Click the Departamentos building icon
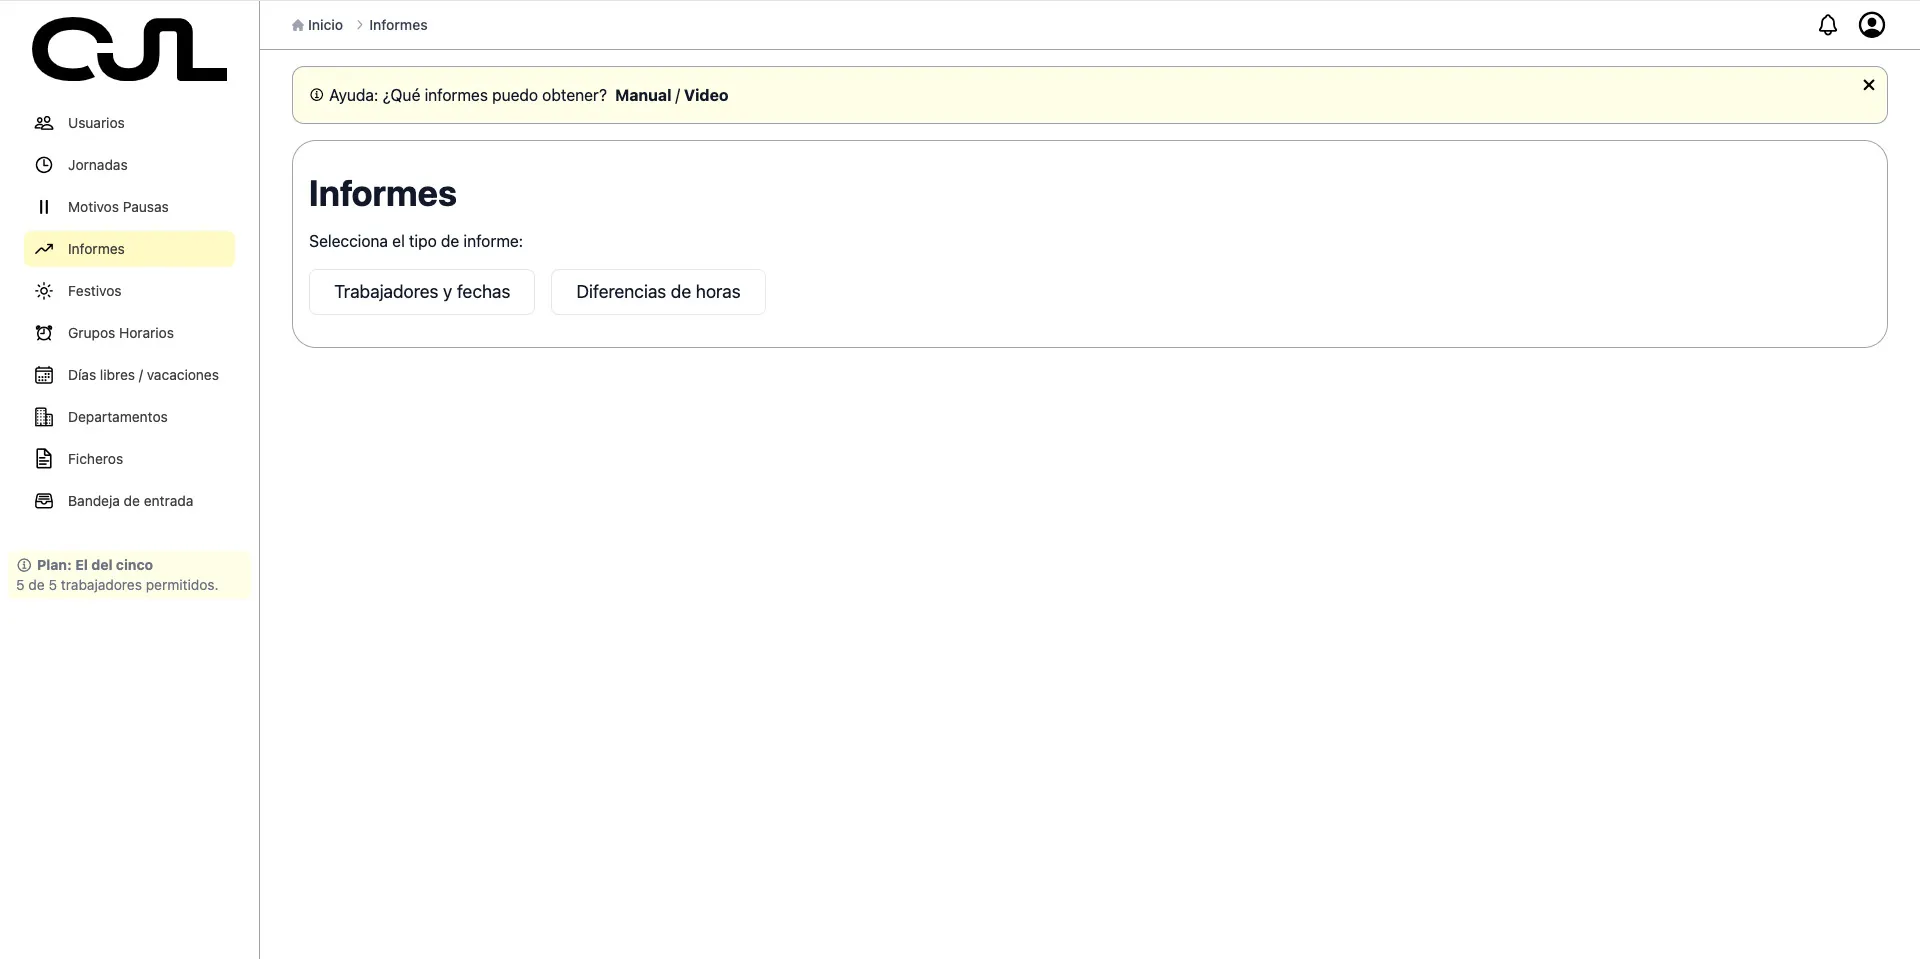Screen dimensions: 1920x959 click(x=44, y=417)
